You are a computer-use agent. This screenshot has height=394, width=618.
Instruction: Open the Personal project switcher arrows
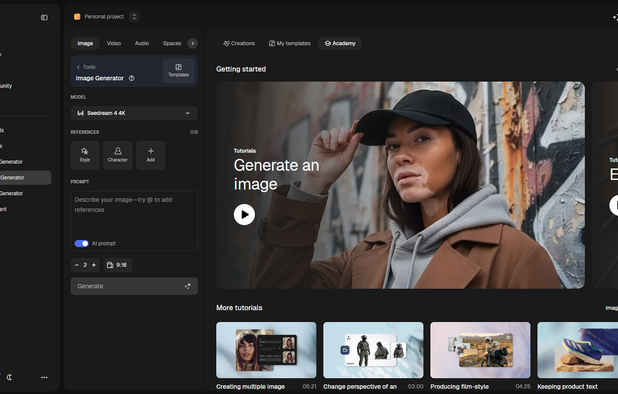click(x=134, y=17)
